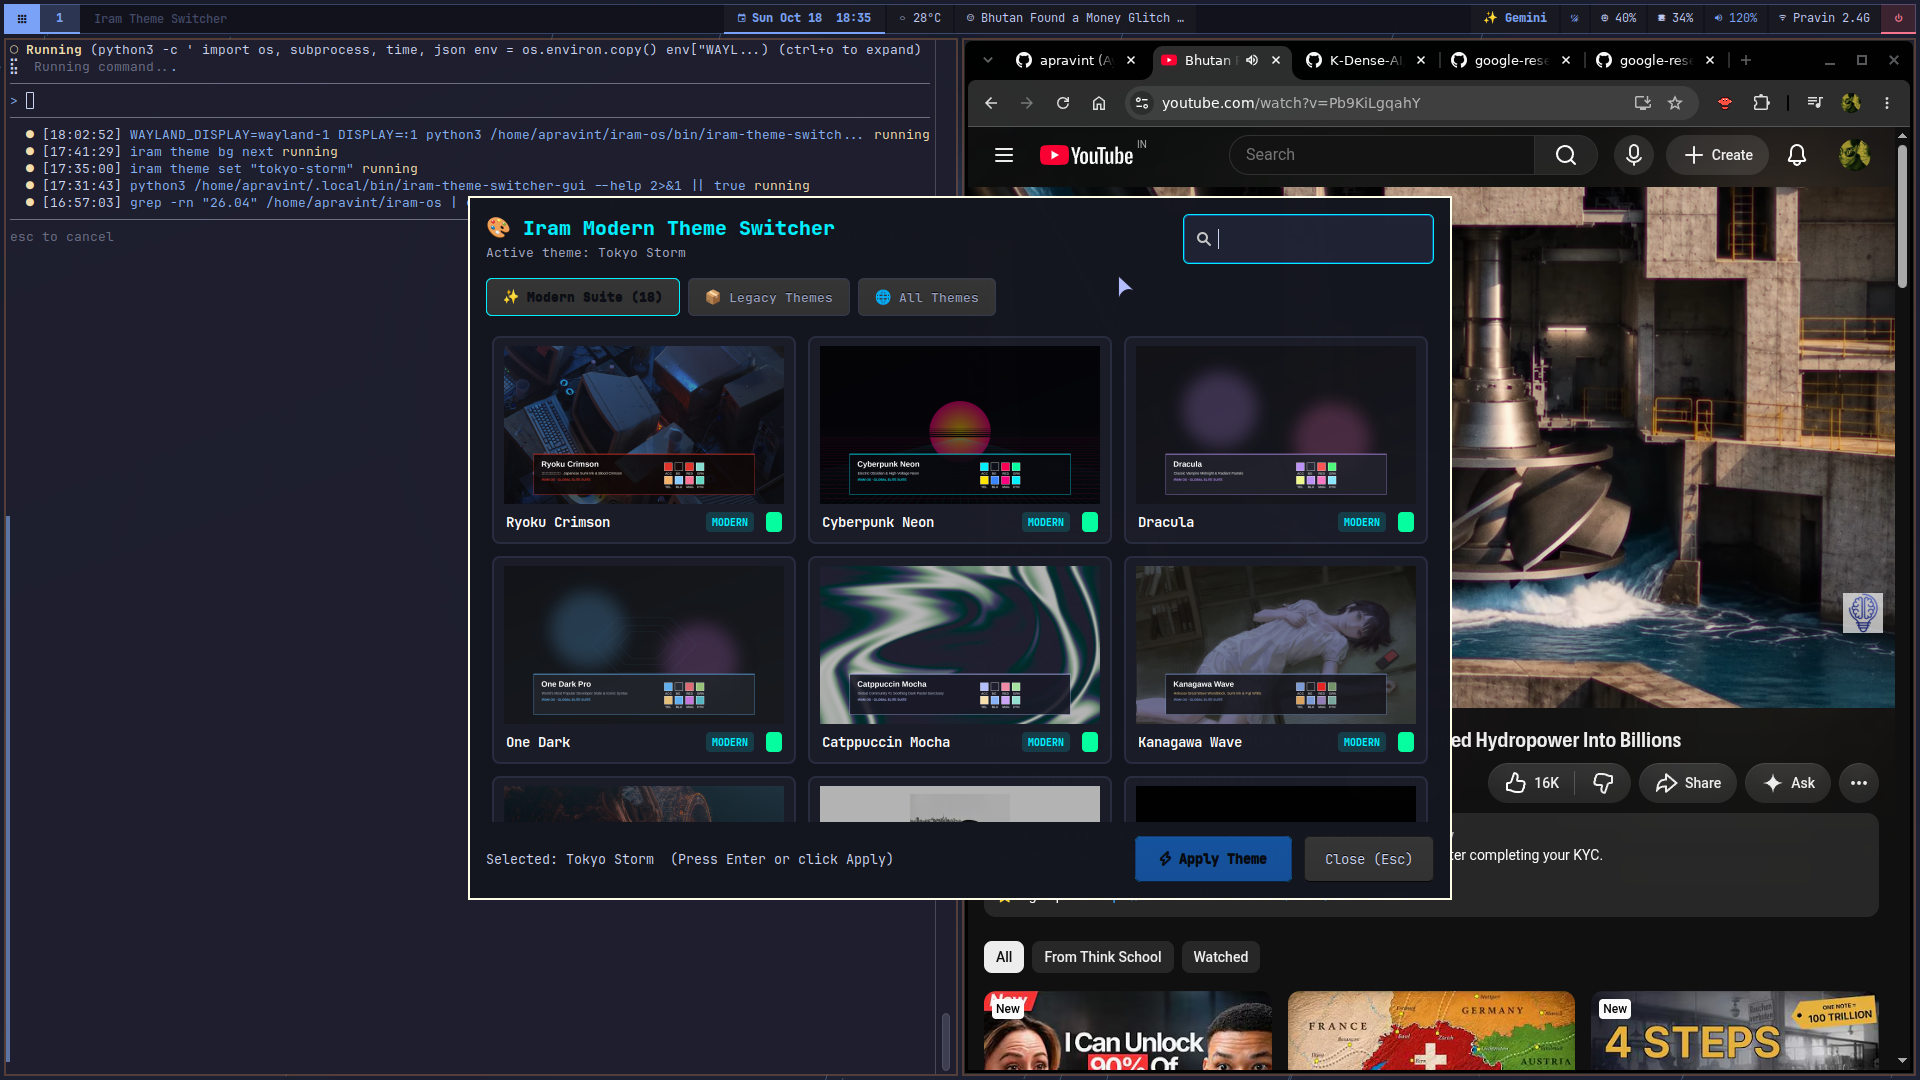Viewport: 1920px width, 1080px height.
Task: Mute the Bhutan tab via speaker icon
Action: pos(1252,60)
